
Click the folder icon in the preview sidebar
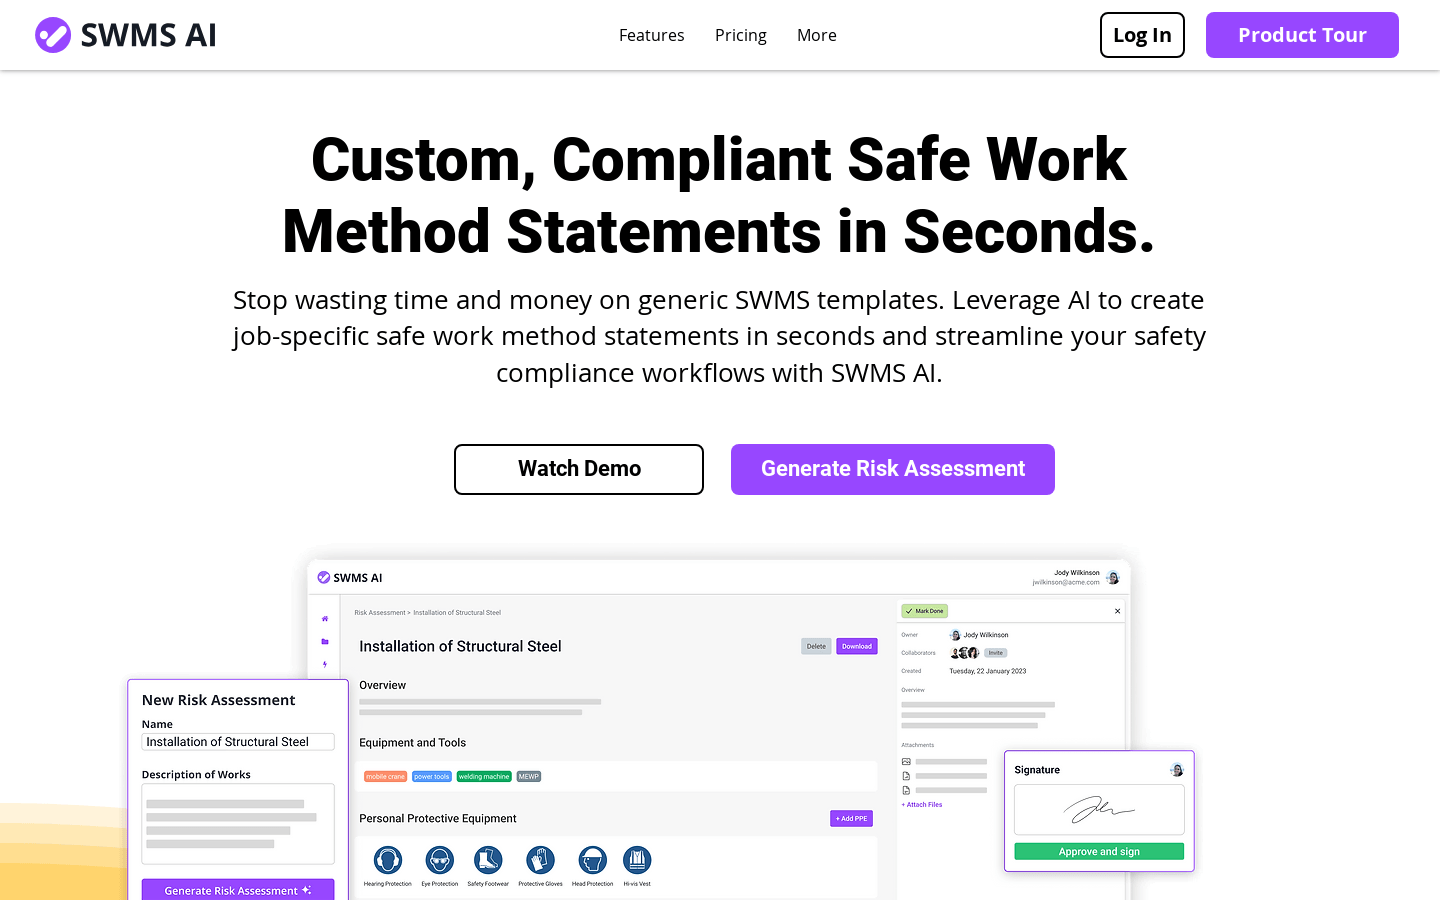[324, 642]
